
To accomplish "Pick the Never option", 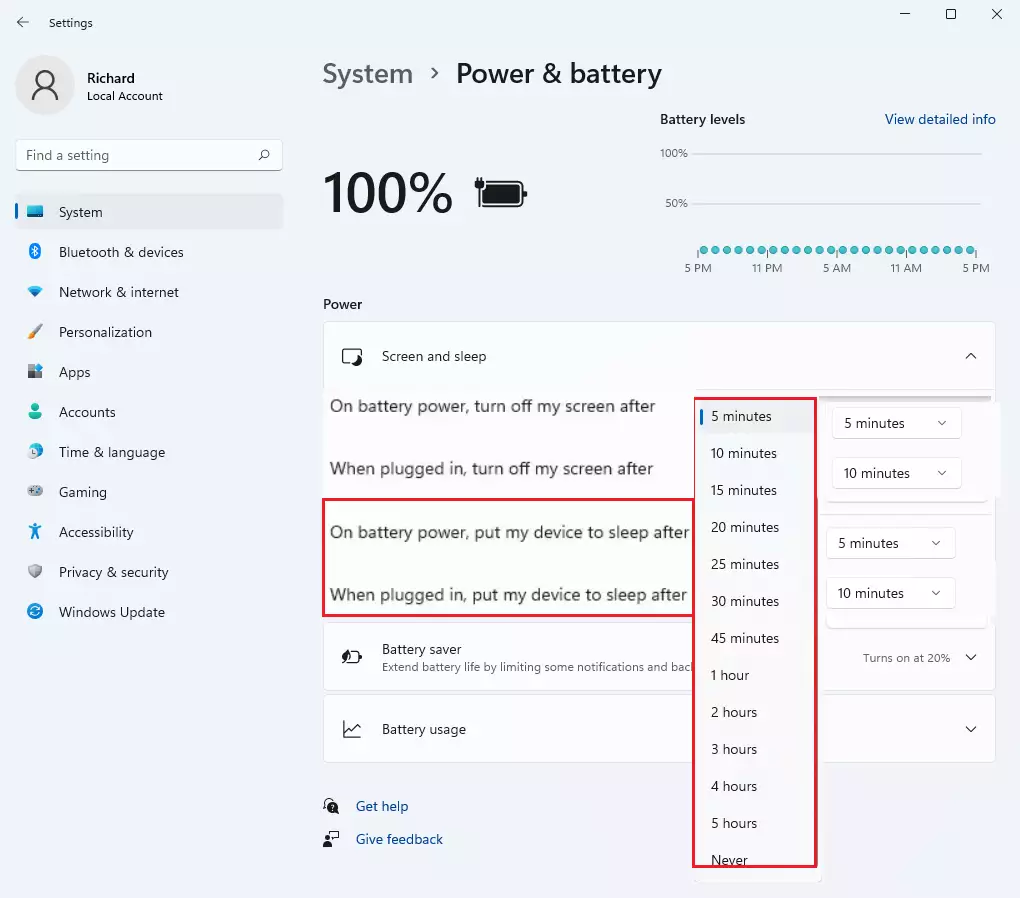I will point(729,860).
